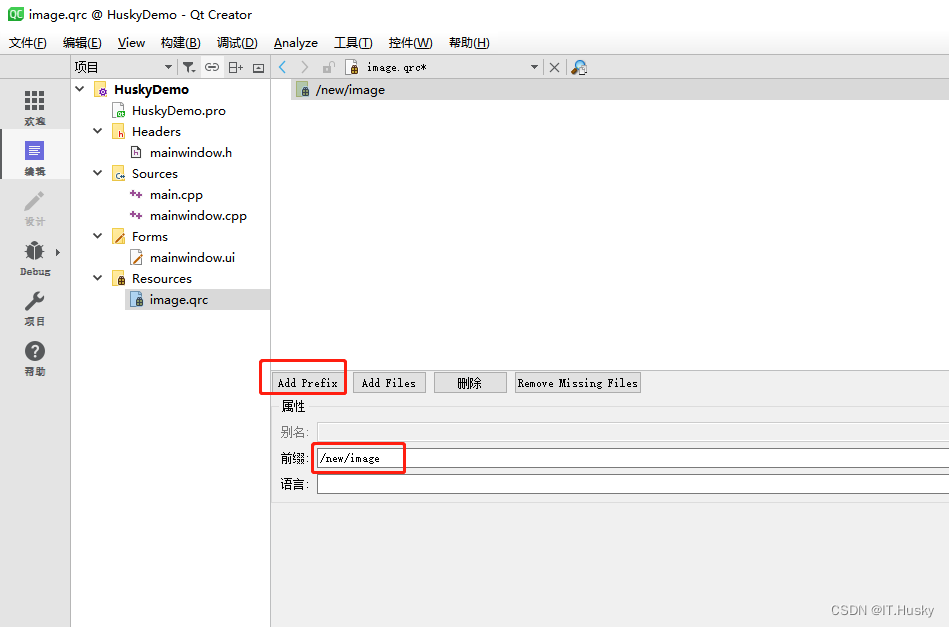This screenshot has height=627, width=949.
Task: Click the split panel icon
Action: (235, 67)
